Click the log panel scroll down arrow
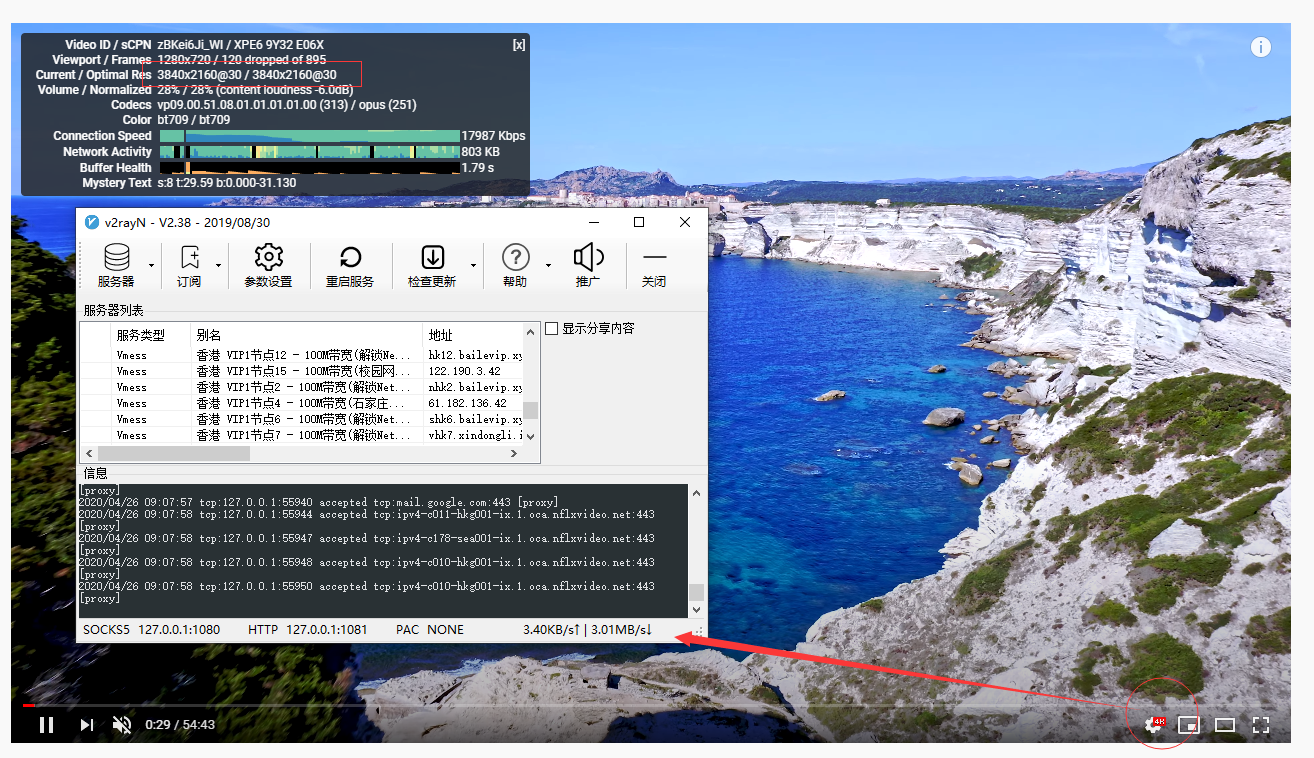 point(697,609)
